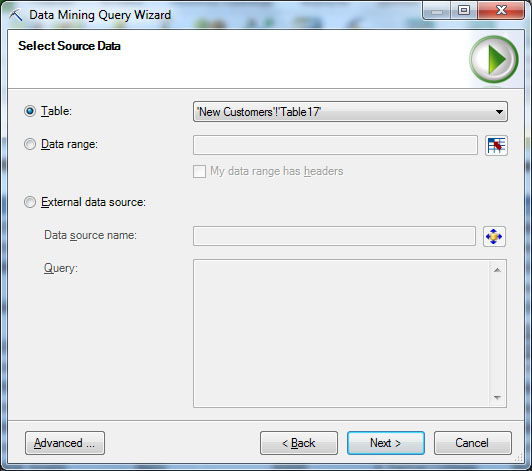Viewport: 532px width, 471px height.
Task: Select External data source radio button
Action: pos(30,202)
